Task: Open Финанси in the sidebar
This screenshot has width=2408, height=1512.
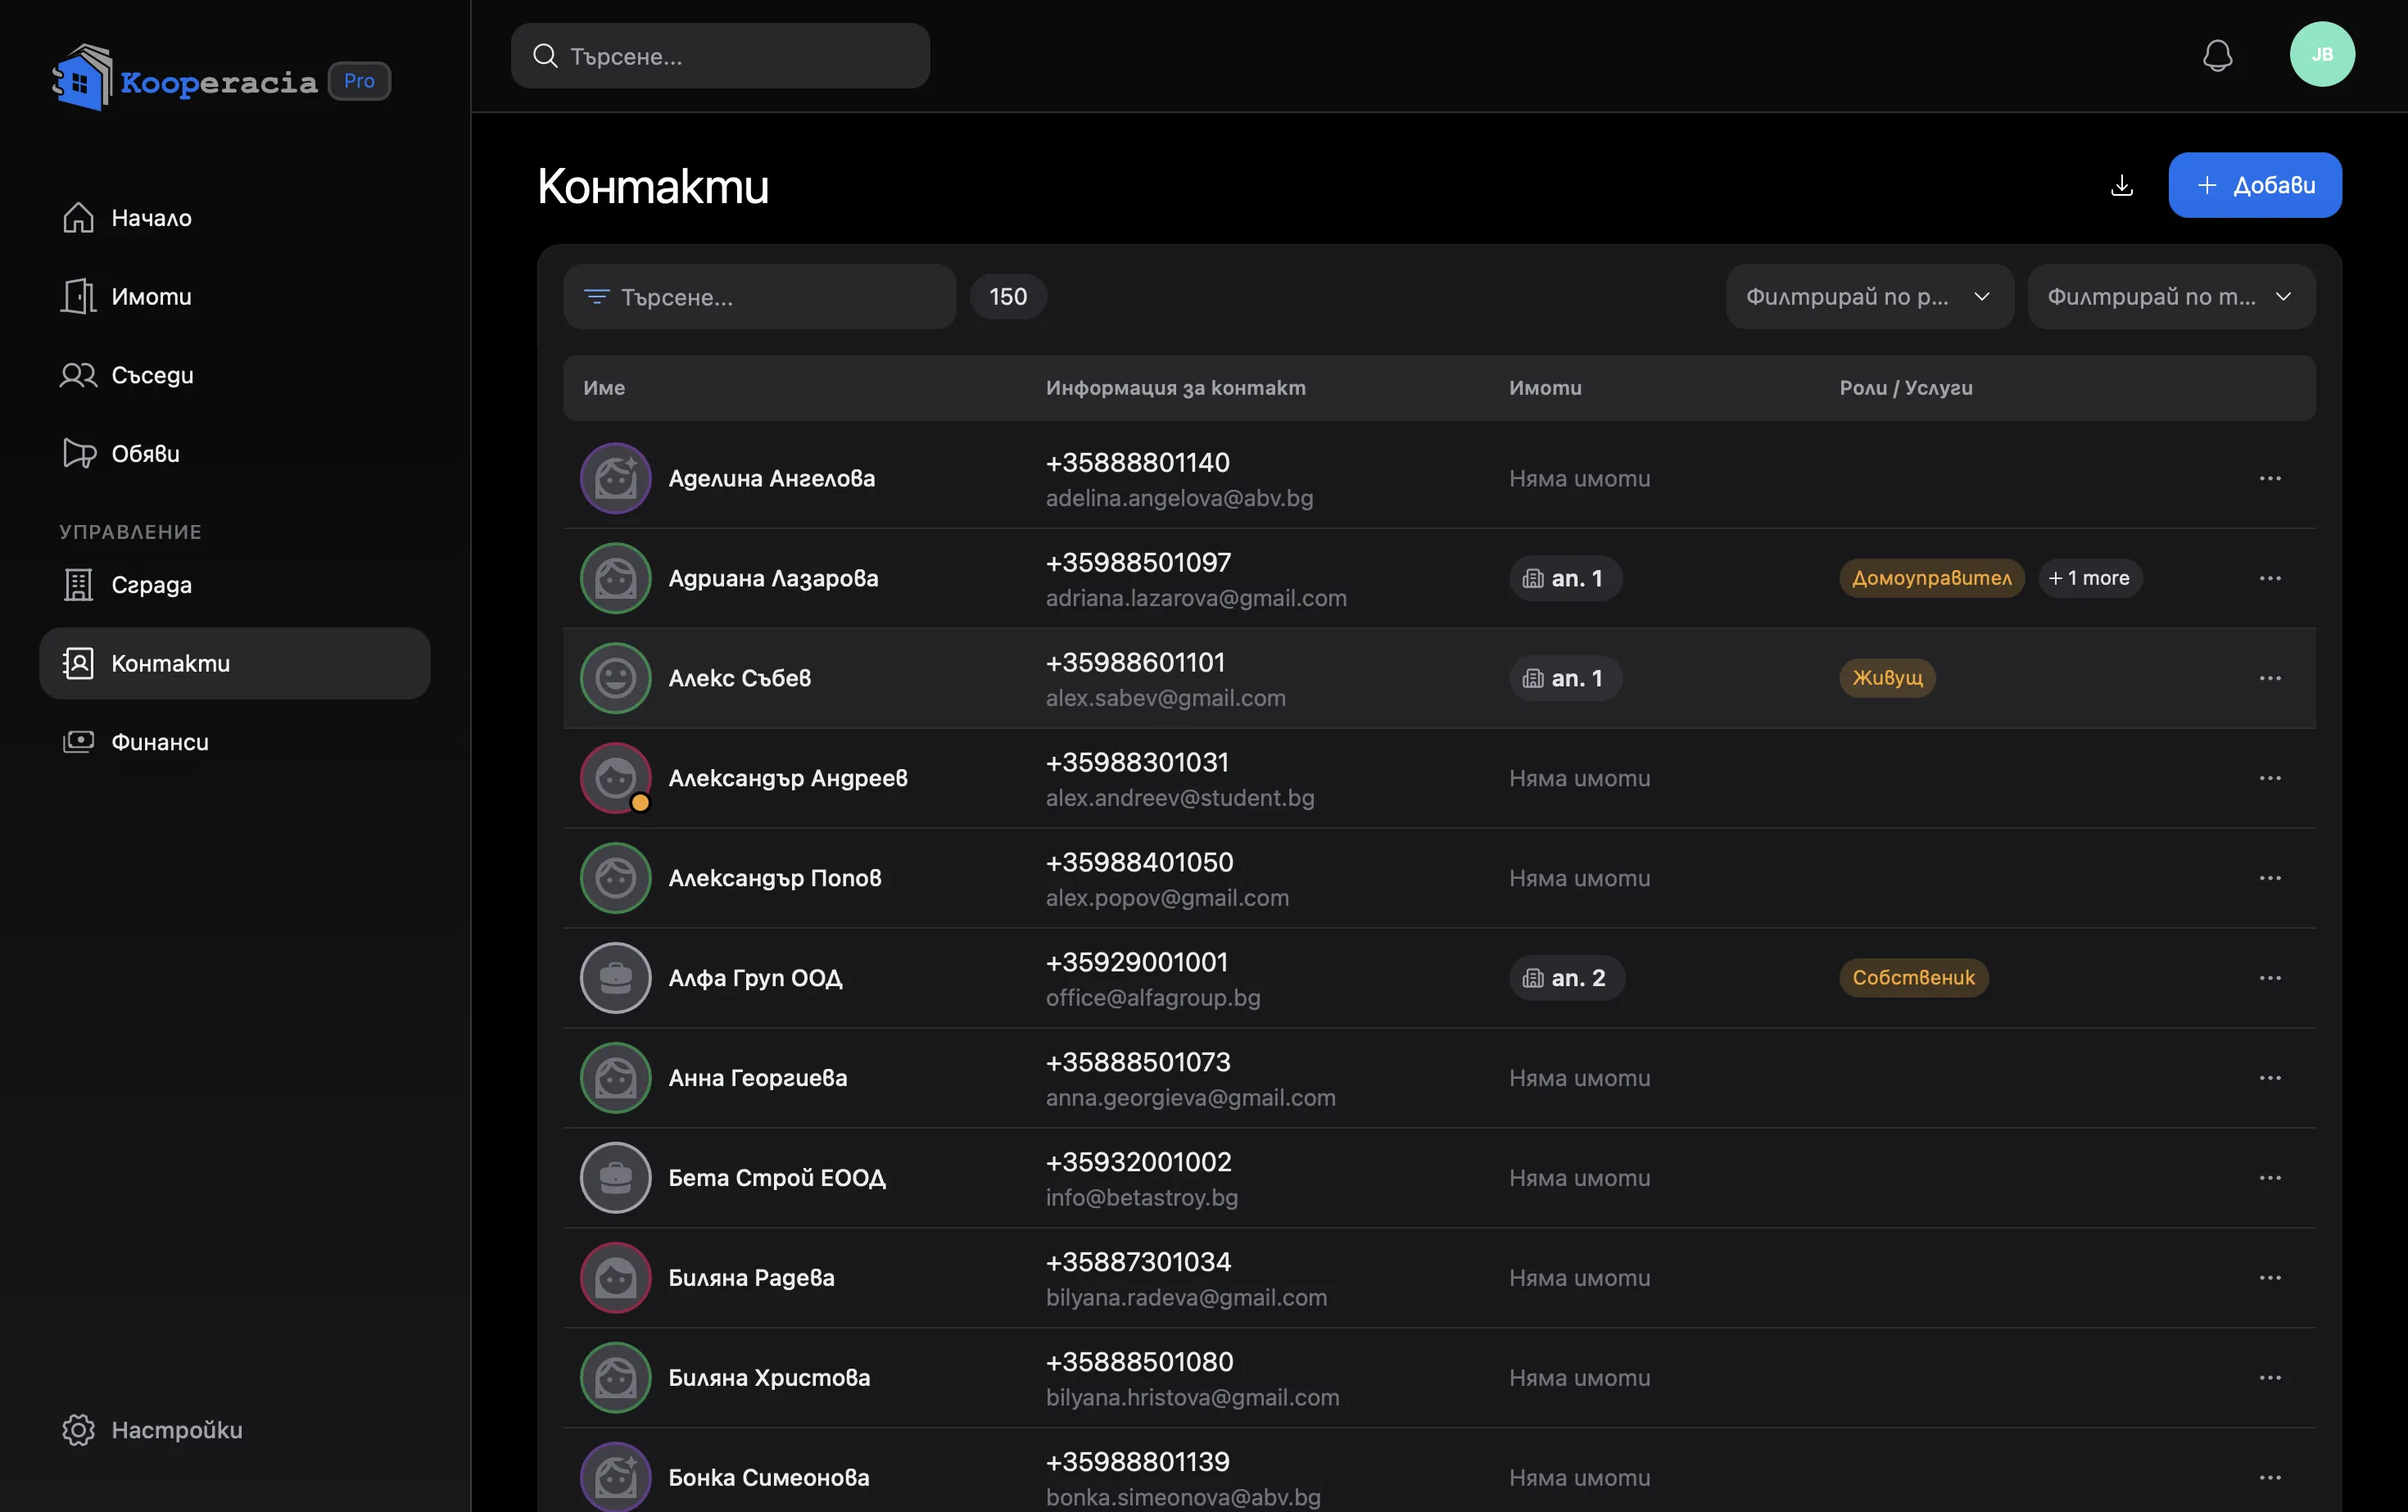Action: pos(234,742)
